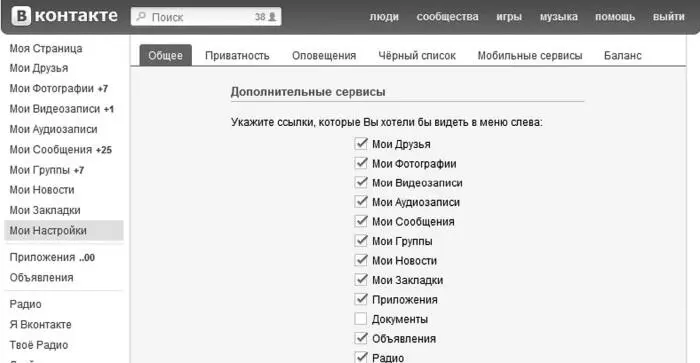
Task: Open the игры header link
Action: click(509, 17)
